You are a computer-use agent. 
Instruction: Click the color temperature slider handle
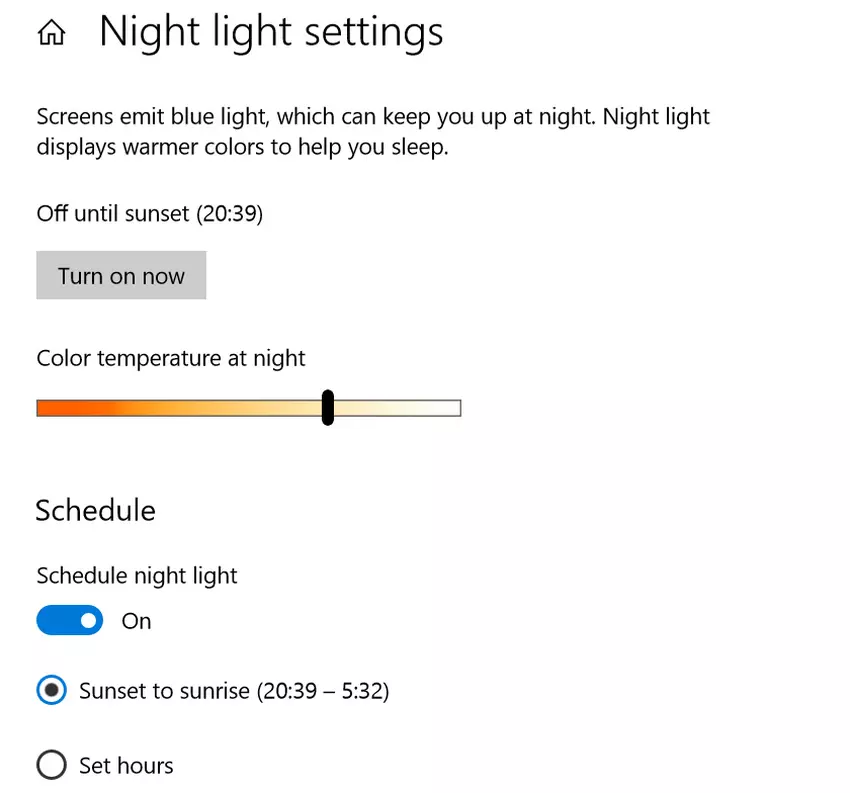327,408
